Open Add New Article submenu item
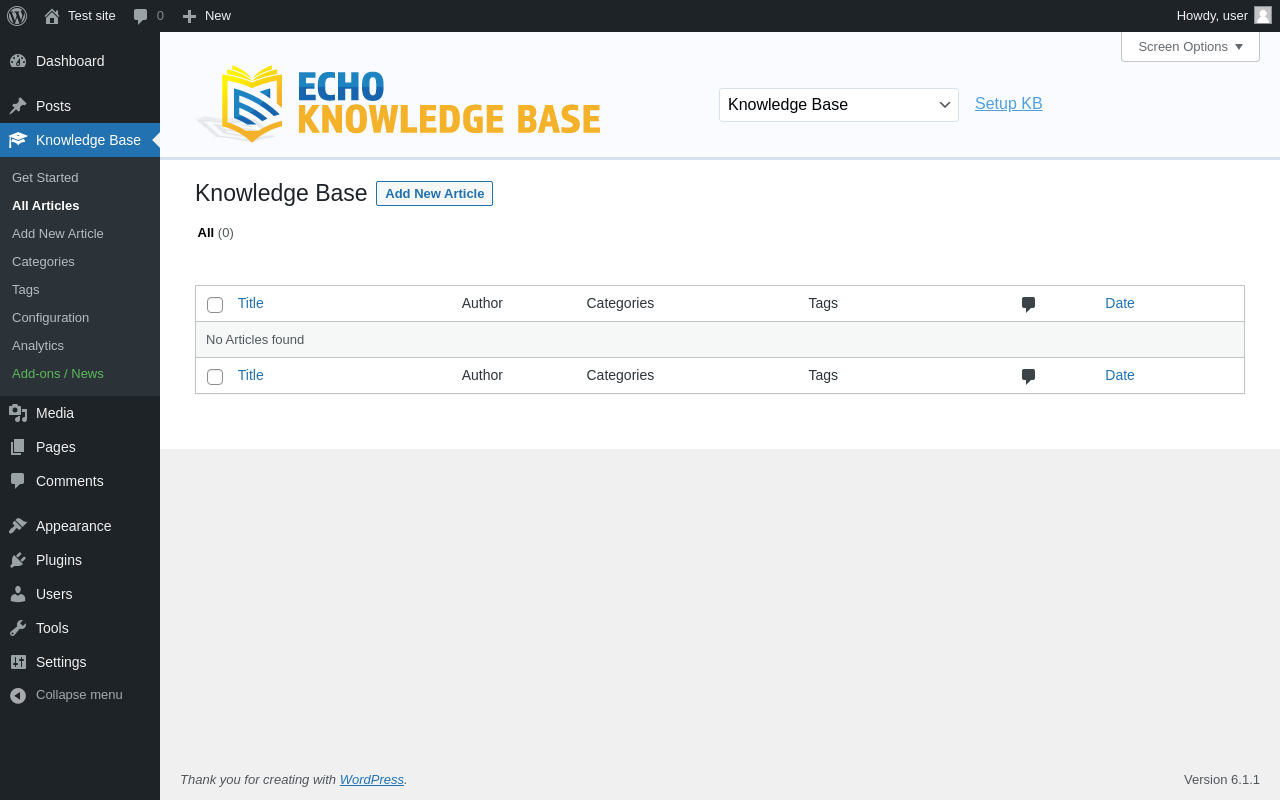The width and height of the screenshot is (1280, 800). [58, 234]
